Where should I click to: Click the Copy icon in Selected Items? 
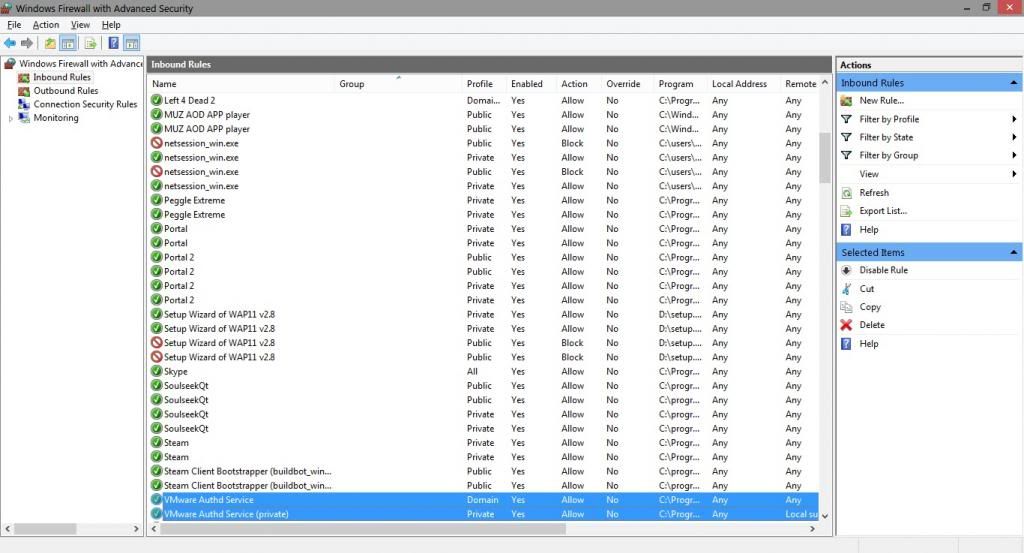click(x=846, y=307)
